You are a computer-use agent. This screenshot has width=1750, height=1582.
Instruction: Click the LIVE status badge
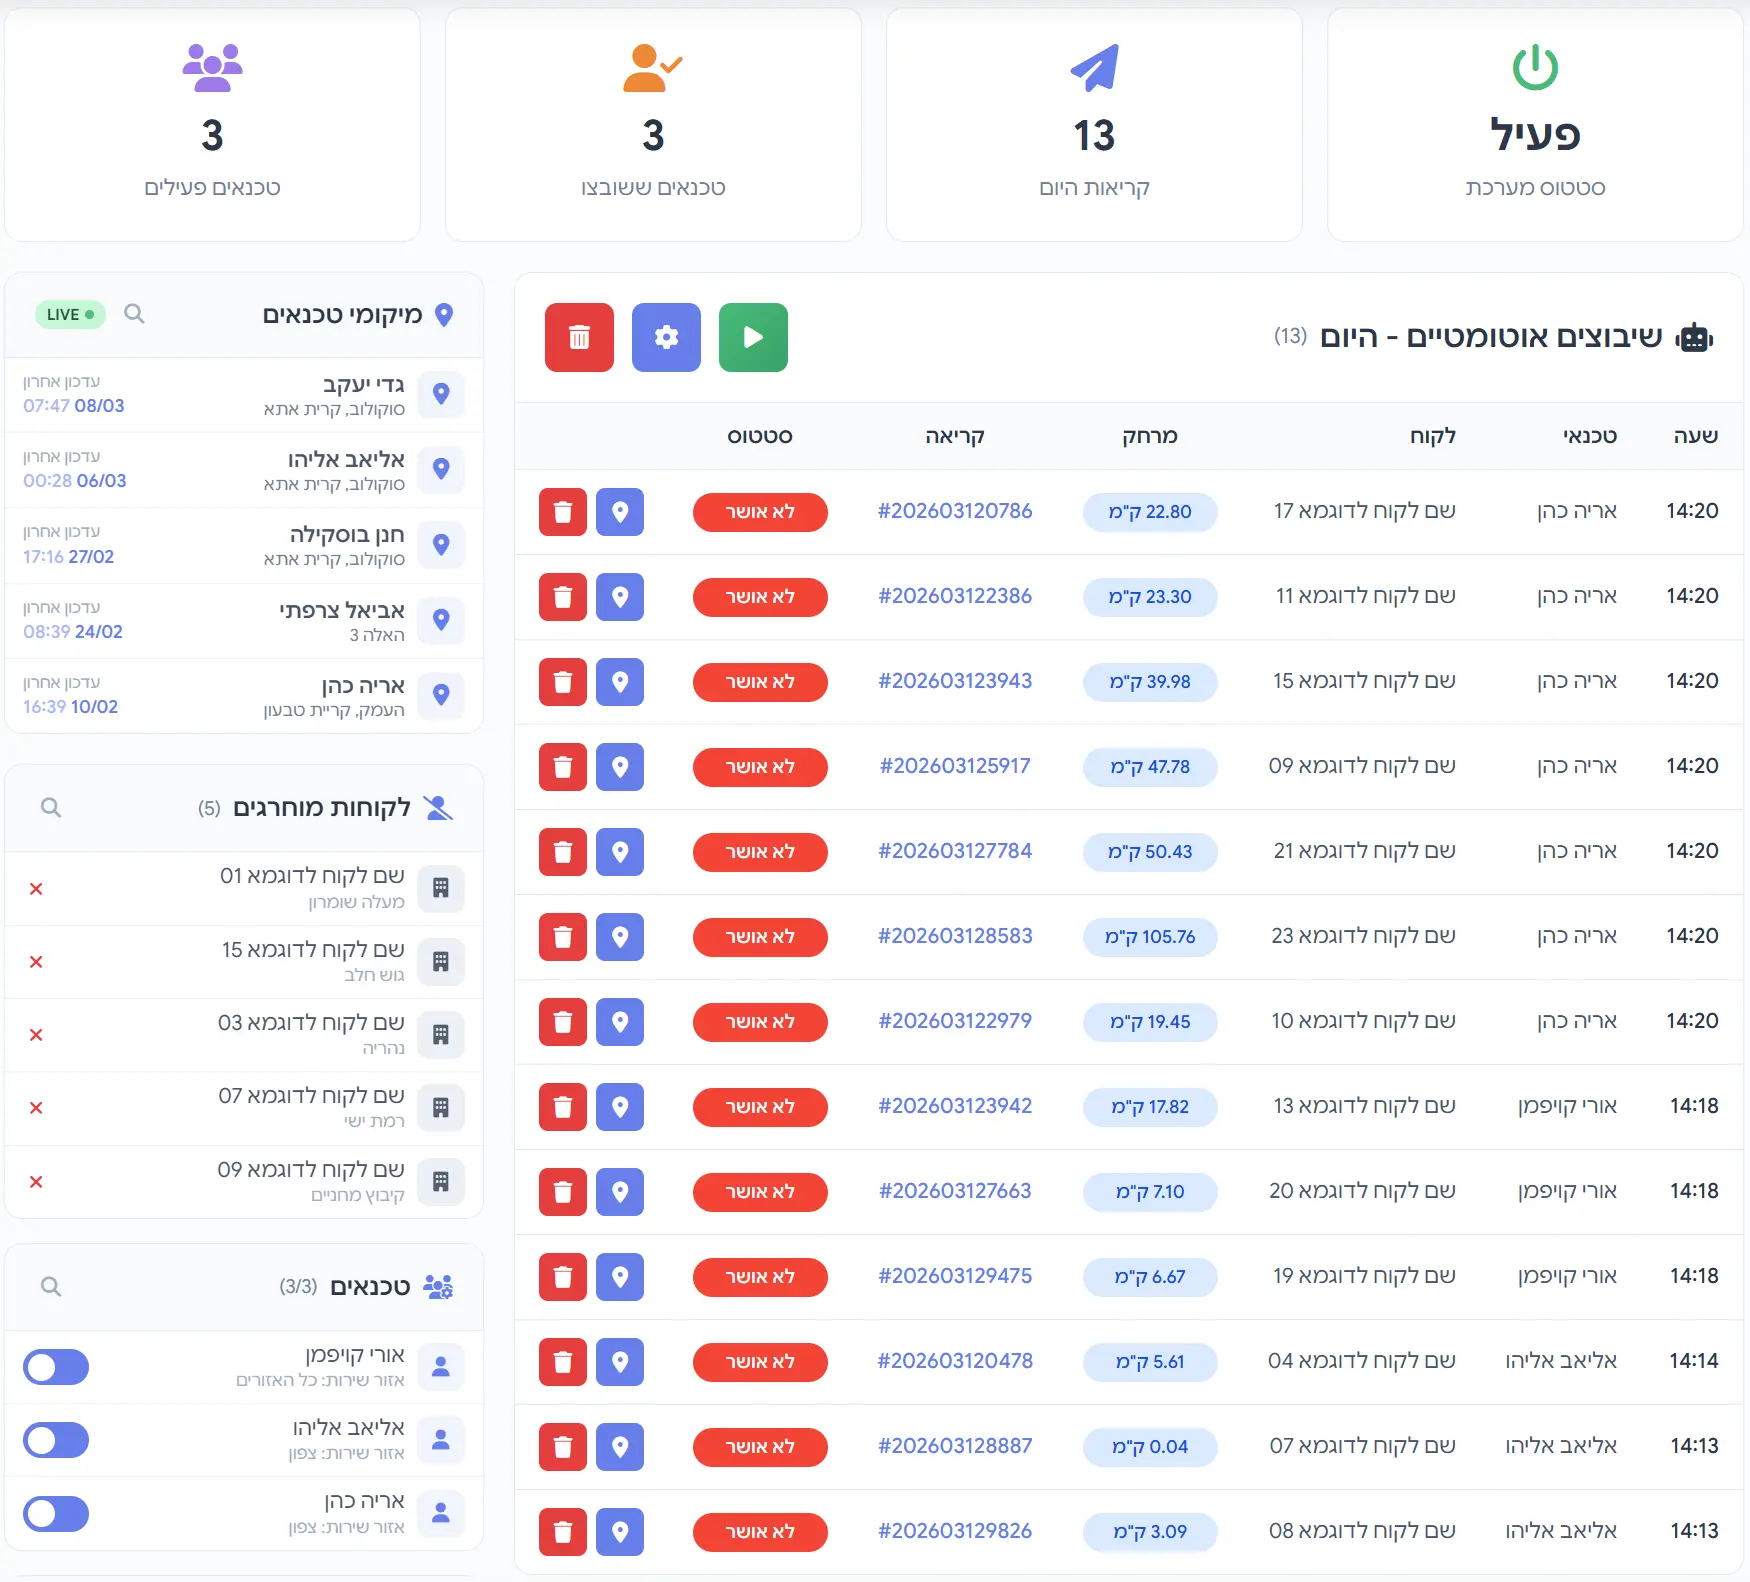point(70,314)
